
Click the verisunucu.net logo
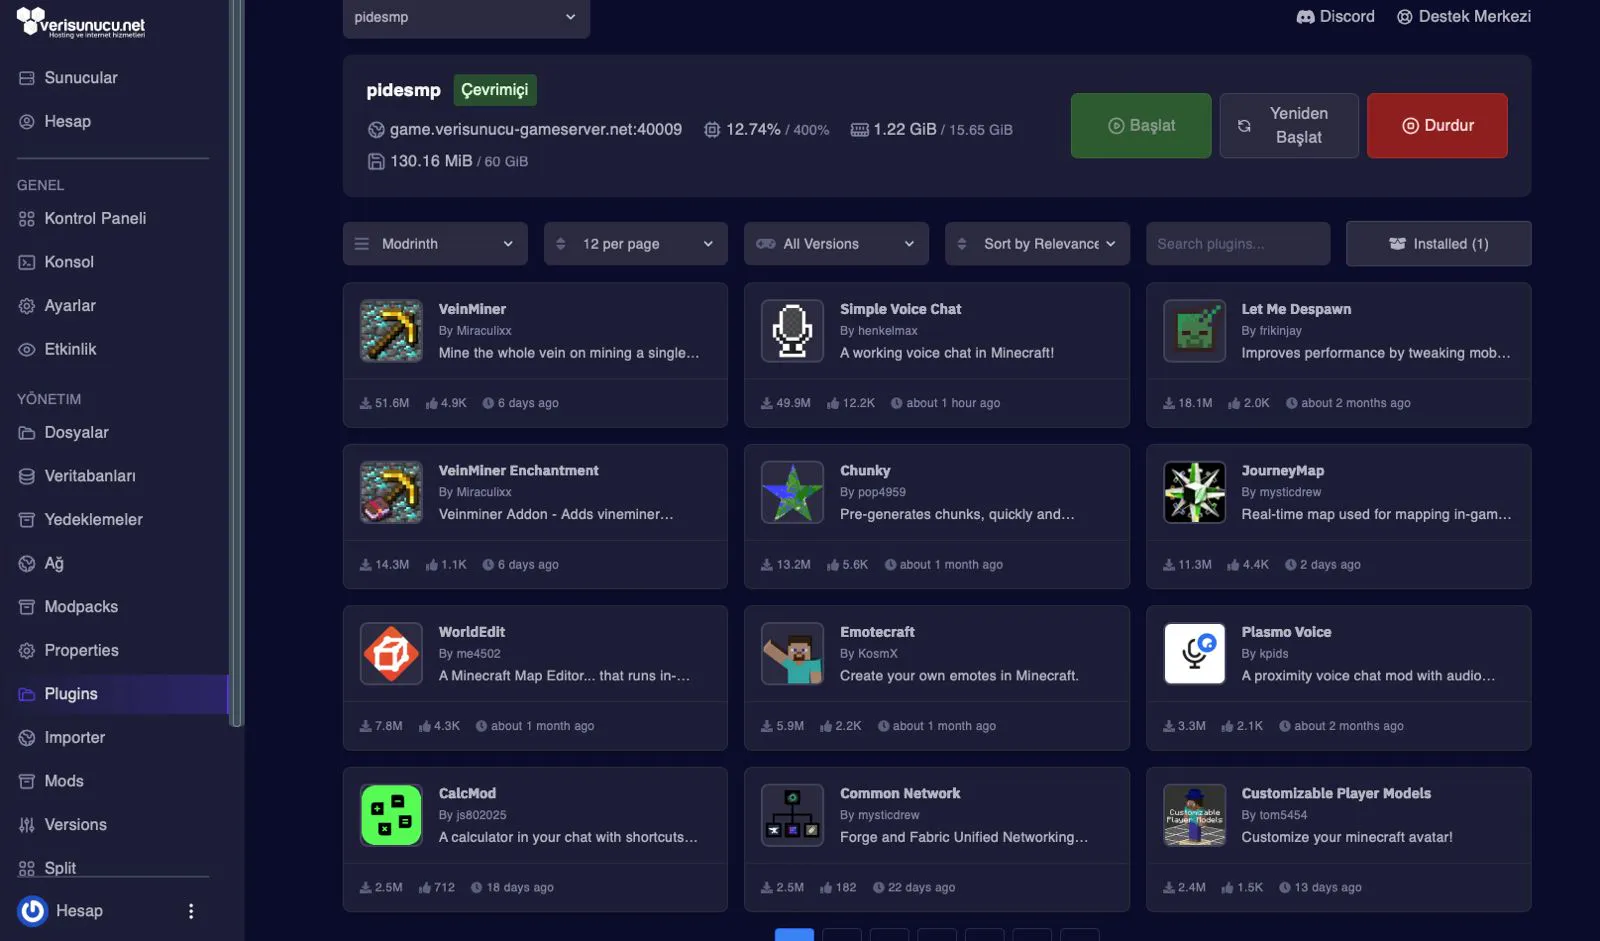[81, 22]
